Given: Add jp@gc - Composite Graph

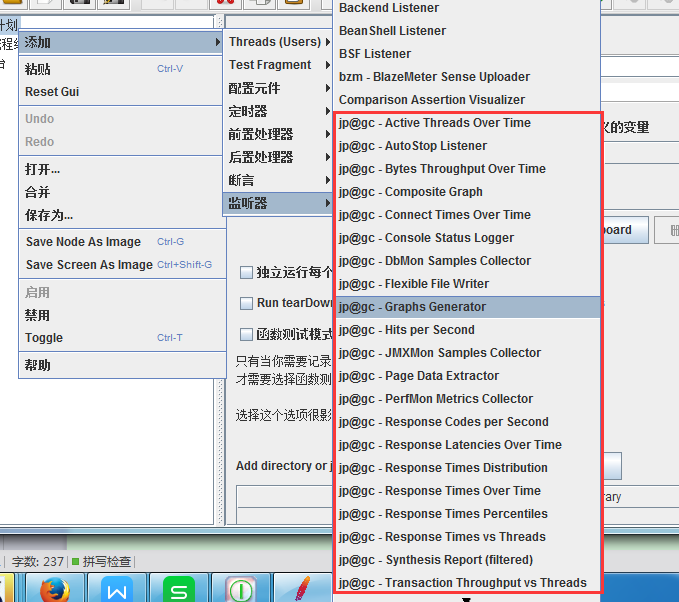Looking at the screenshot, I should [468, 192].
